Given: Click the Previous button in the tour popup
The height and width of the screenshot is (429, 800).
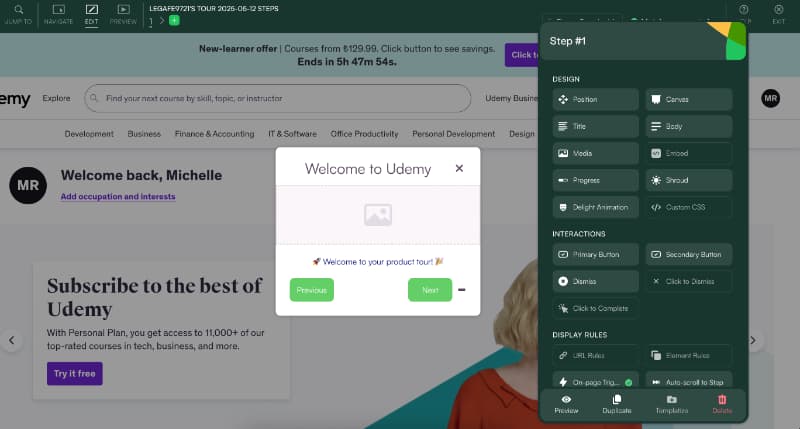Looking at the screenshot, I should pyautogui.click(x=312, y=290).
